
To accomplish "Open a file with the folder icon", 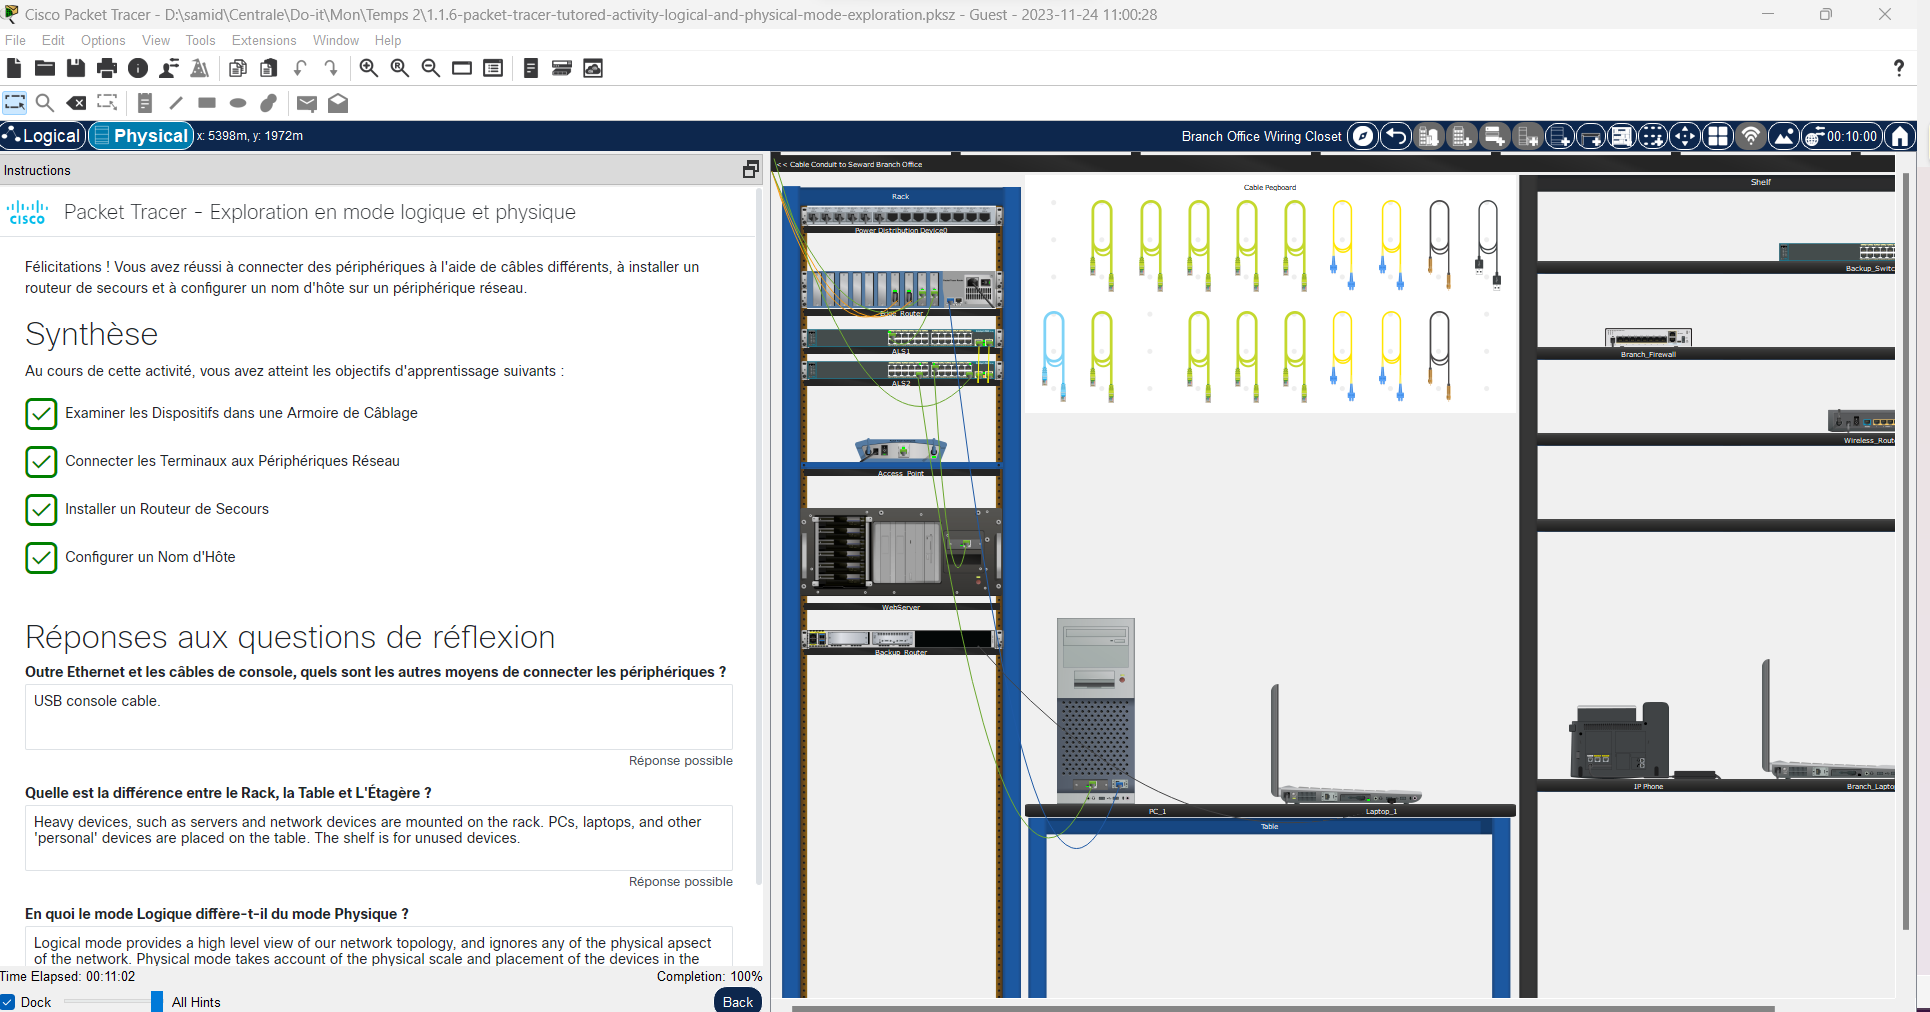I will click(45, 68).
